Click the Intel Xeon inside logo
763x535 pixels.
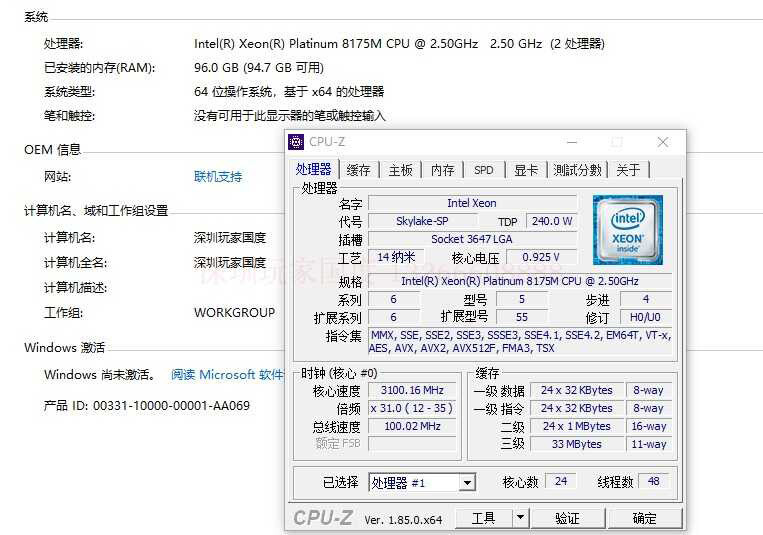click(x=628, y=230)
